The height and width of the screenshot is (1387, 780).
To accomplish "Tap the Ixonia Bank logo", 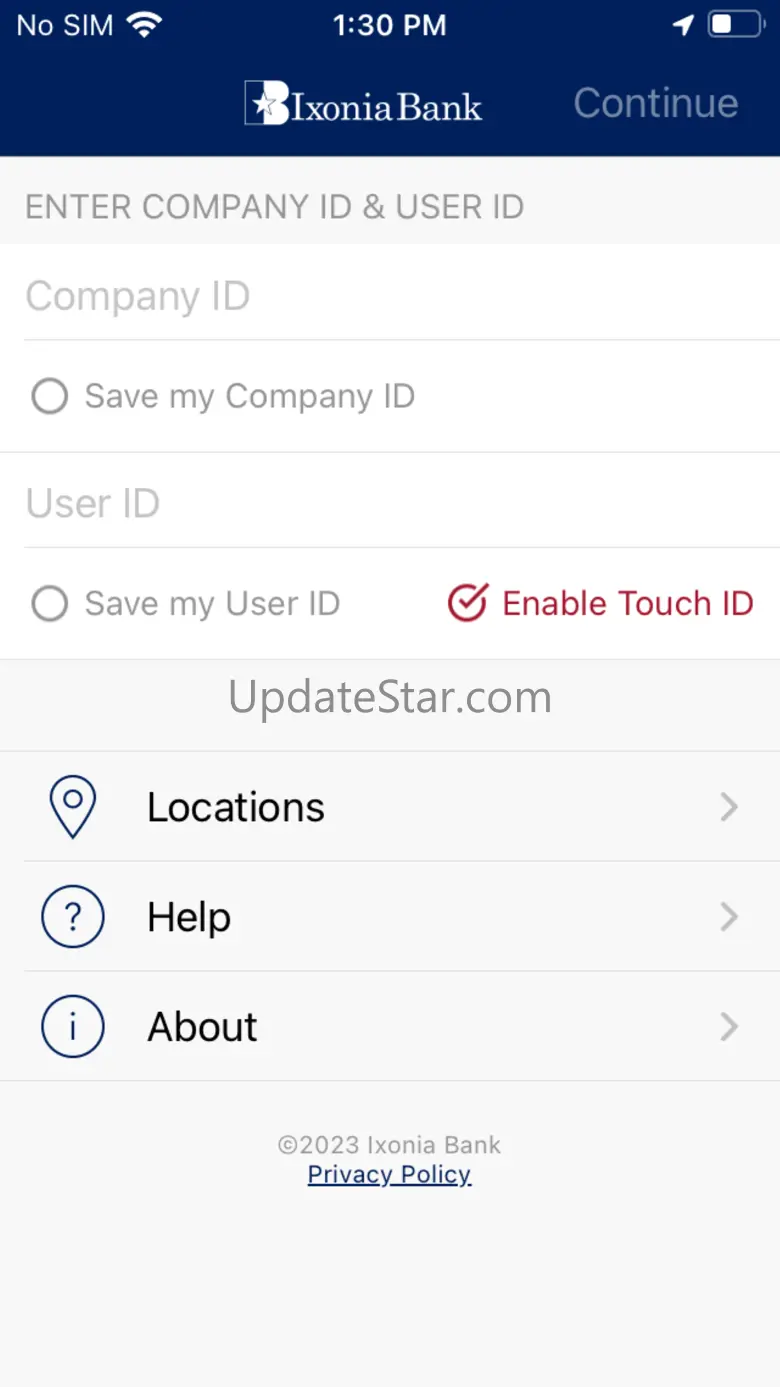I will (x=364, y=104).
